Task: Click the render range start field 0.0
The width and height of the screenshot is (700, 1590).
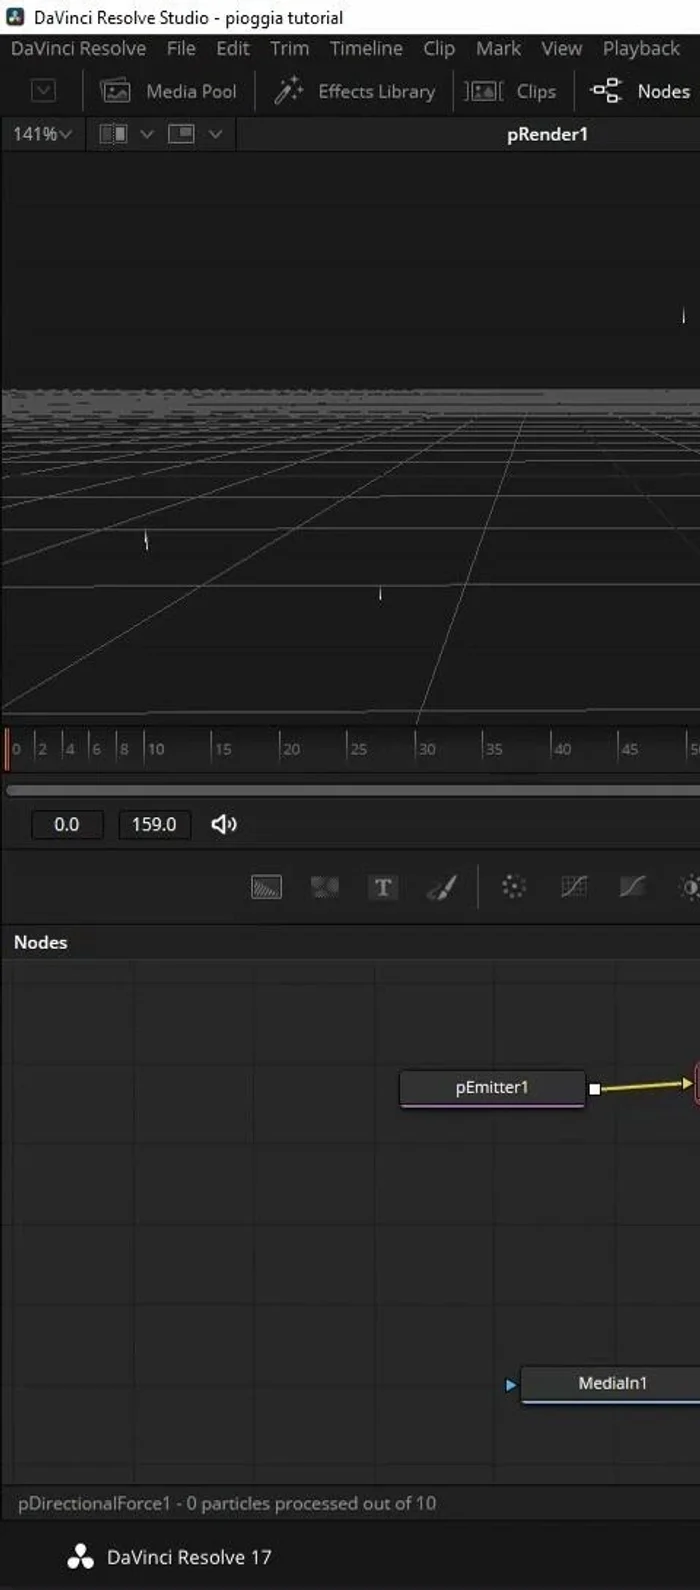Action: (x=66, y=824)
